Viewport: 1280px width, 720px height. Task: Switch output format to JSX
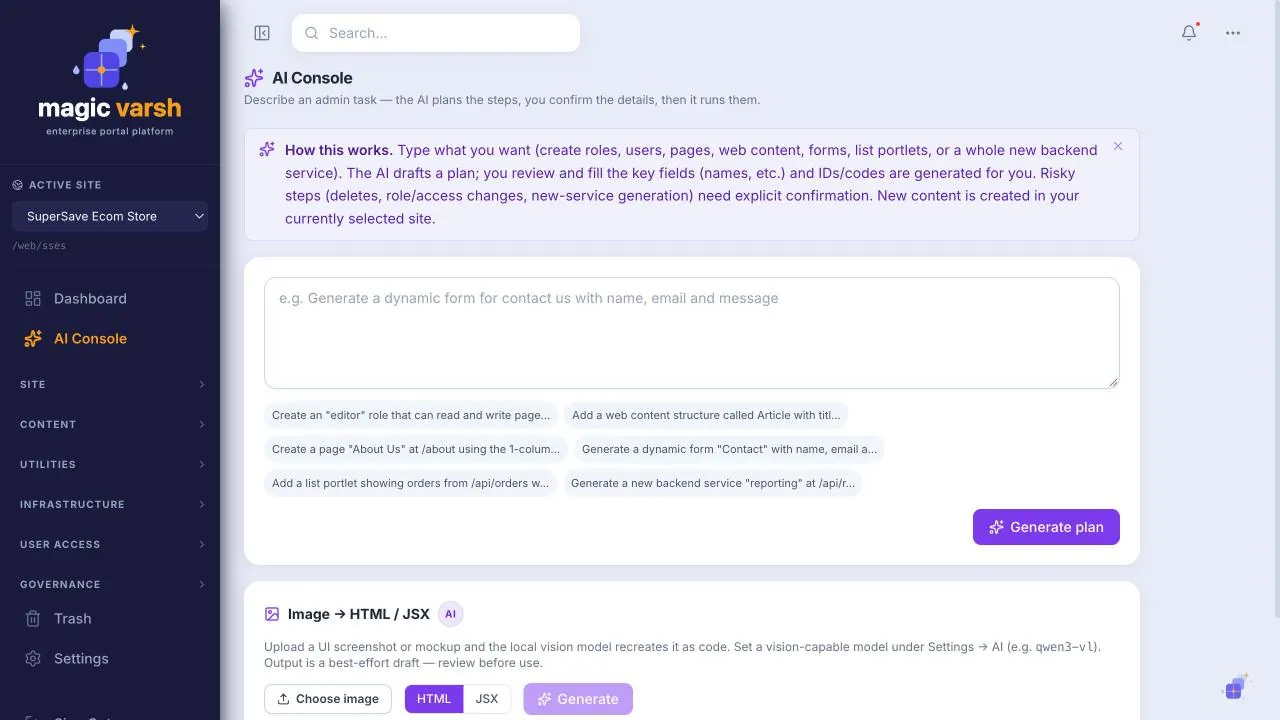(487, 699)
